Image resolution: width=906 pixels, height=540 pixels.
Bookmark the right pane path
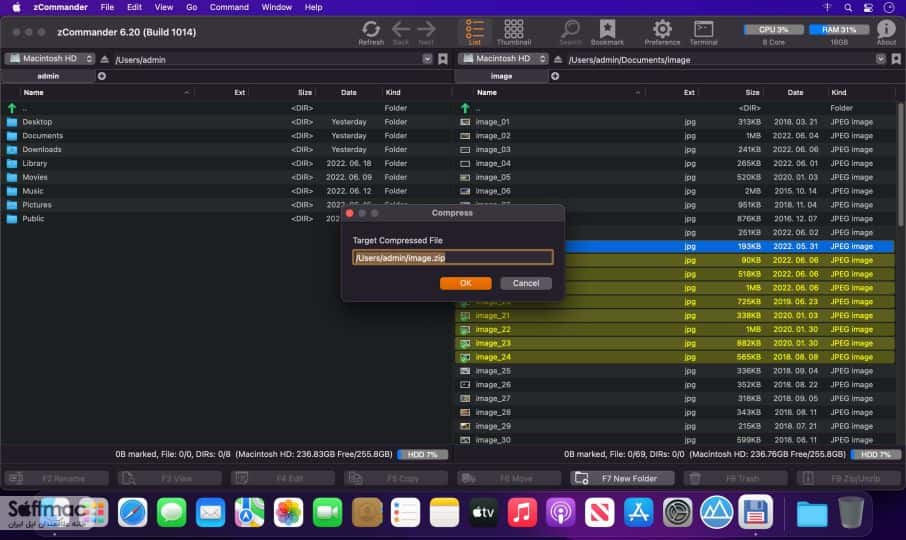tap(896, 59)
